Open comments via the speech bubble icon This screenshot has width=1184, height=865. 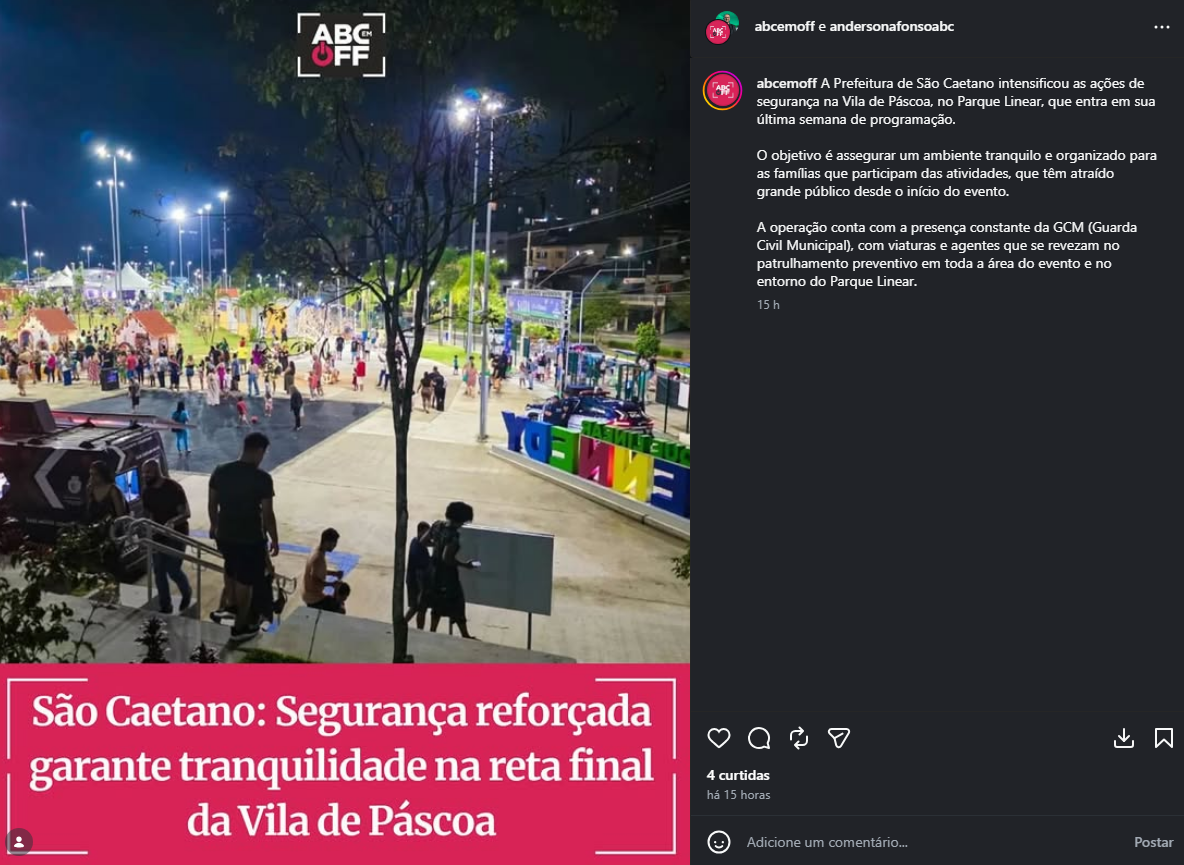pyautogui.click(x=759, y=737)
